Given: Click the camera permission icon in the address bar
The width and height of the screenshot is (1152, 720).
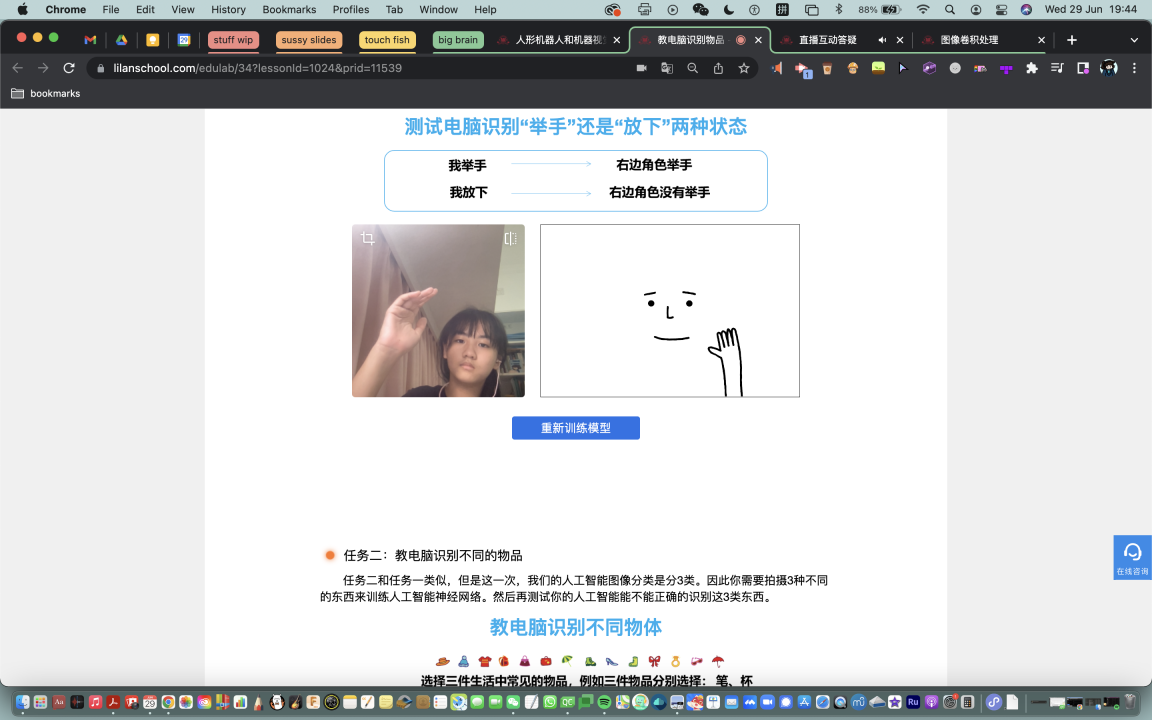Looking at the screenshot, I should [642, 68].
